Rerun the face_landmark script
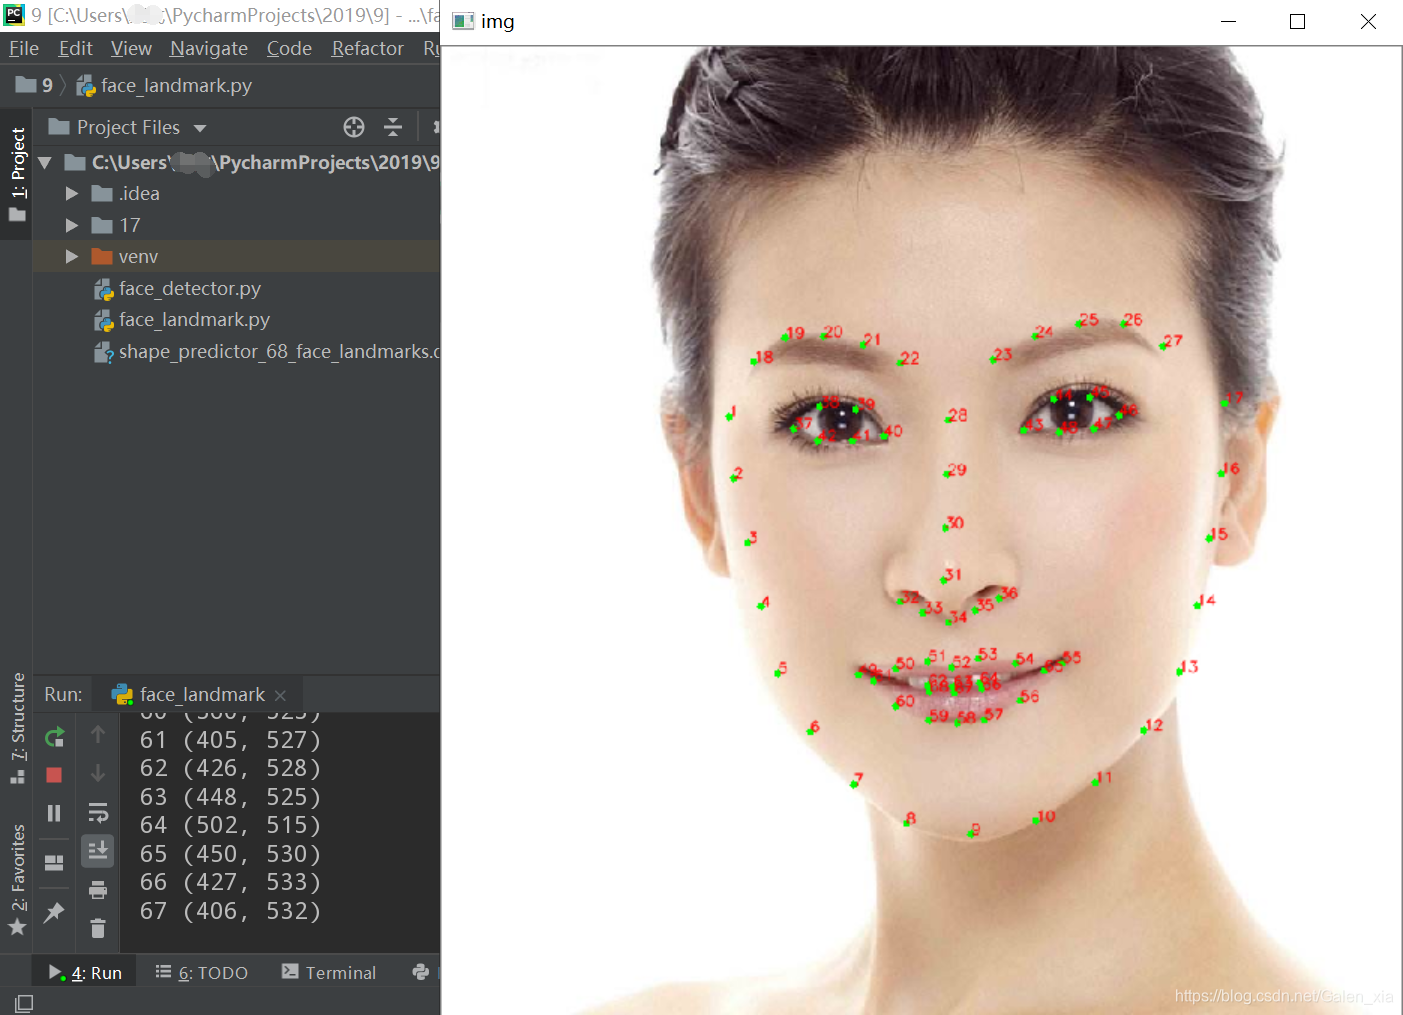The image size is (1403, 1015). (x=54, y=737)
